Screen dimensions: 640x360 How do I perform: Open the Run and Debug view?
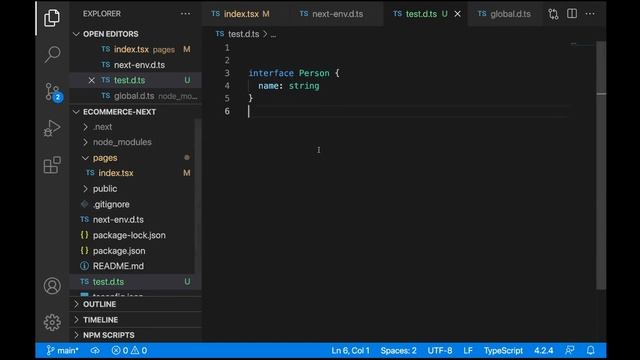[x=52, y=128]
